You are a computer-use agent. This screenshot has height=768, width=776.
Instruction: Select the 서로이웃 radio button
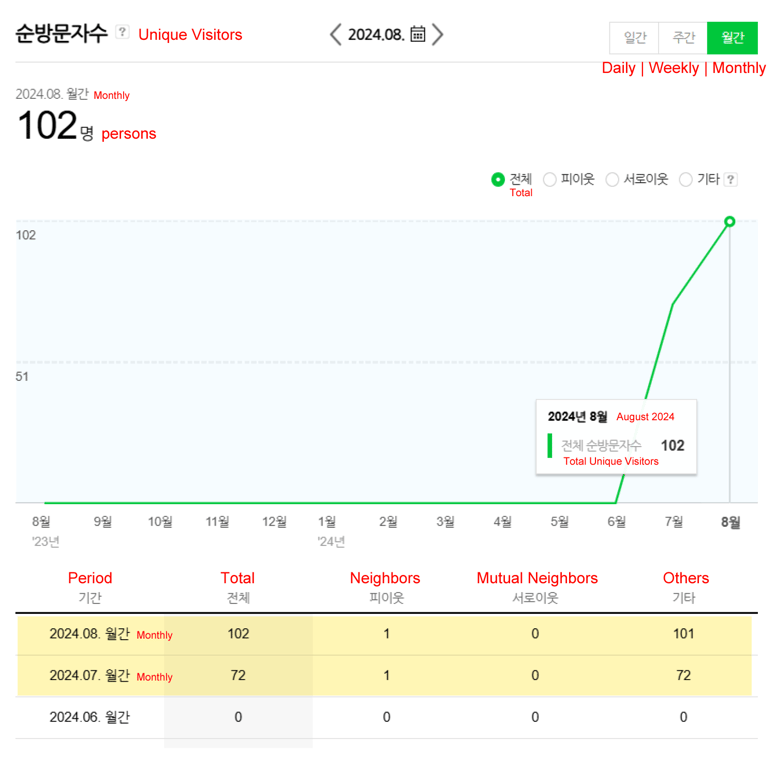612,179
